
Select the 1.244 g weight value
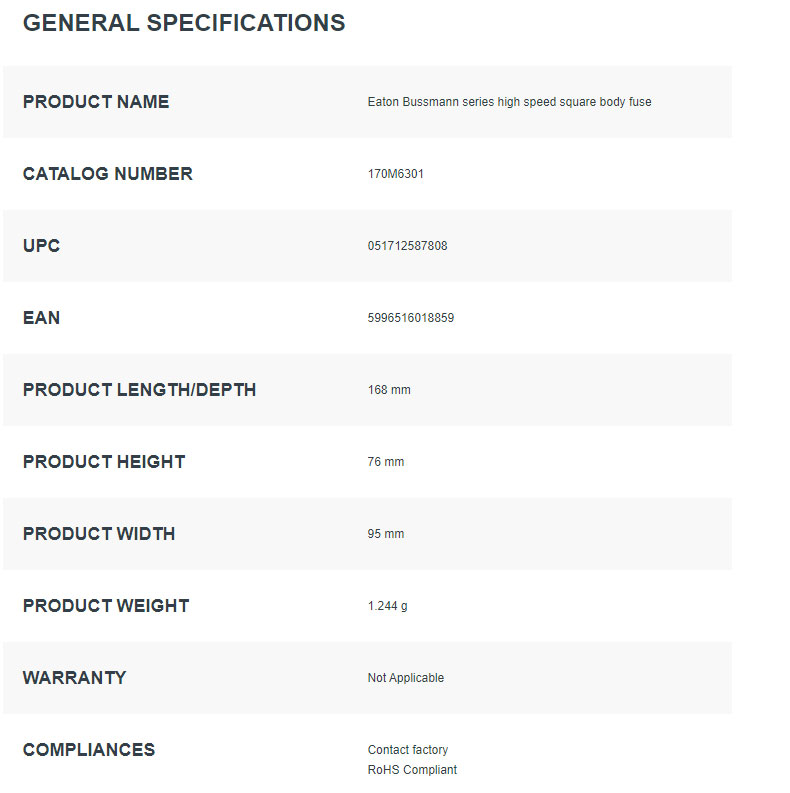tap(388, 606)
